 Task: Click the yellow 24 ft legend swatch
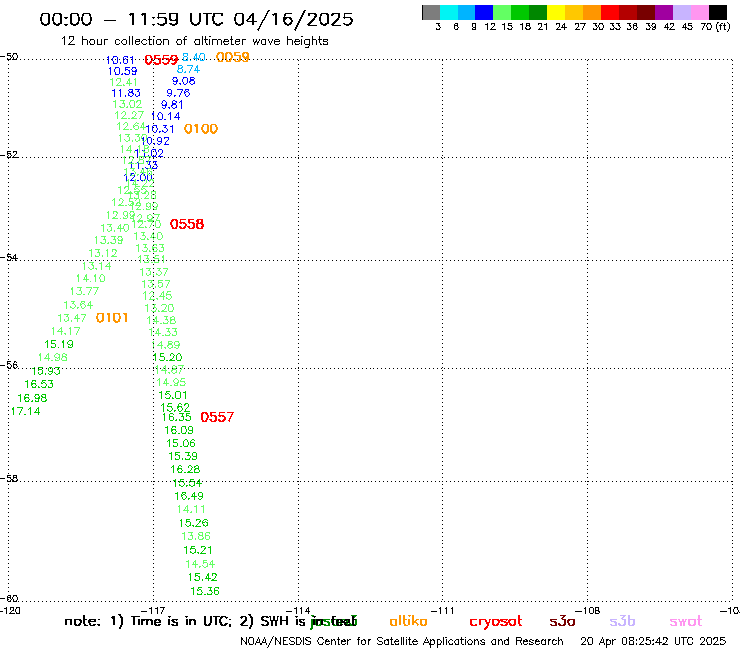pyautogui.click(x=556, y=12)
